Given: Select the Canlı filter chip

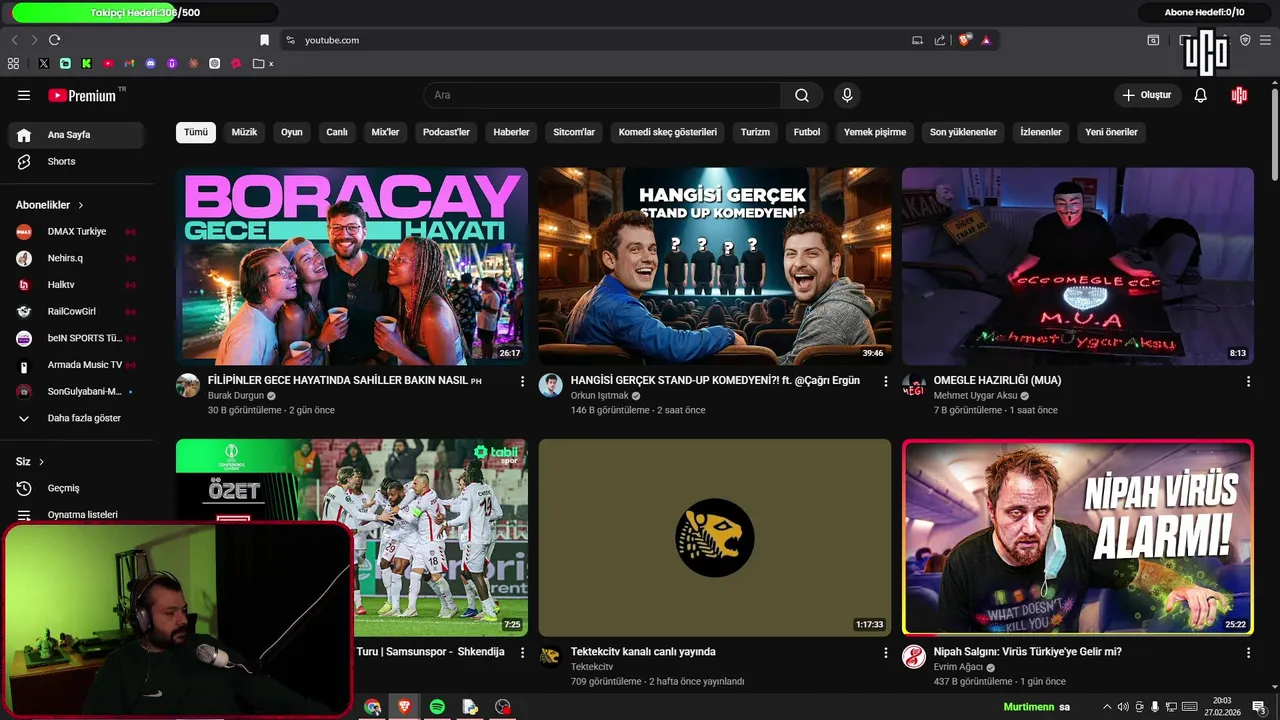Looking at the screenshot, I should click(x=337, y=132).
